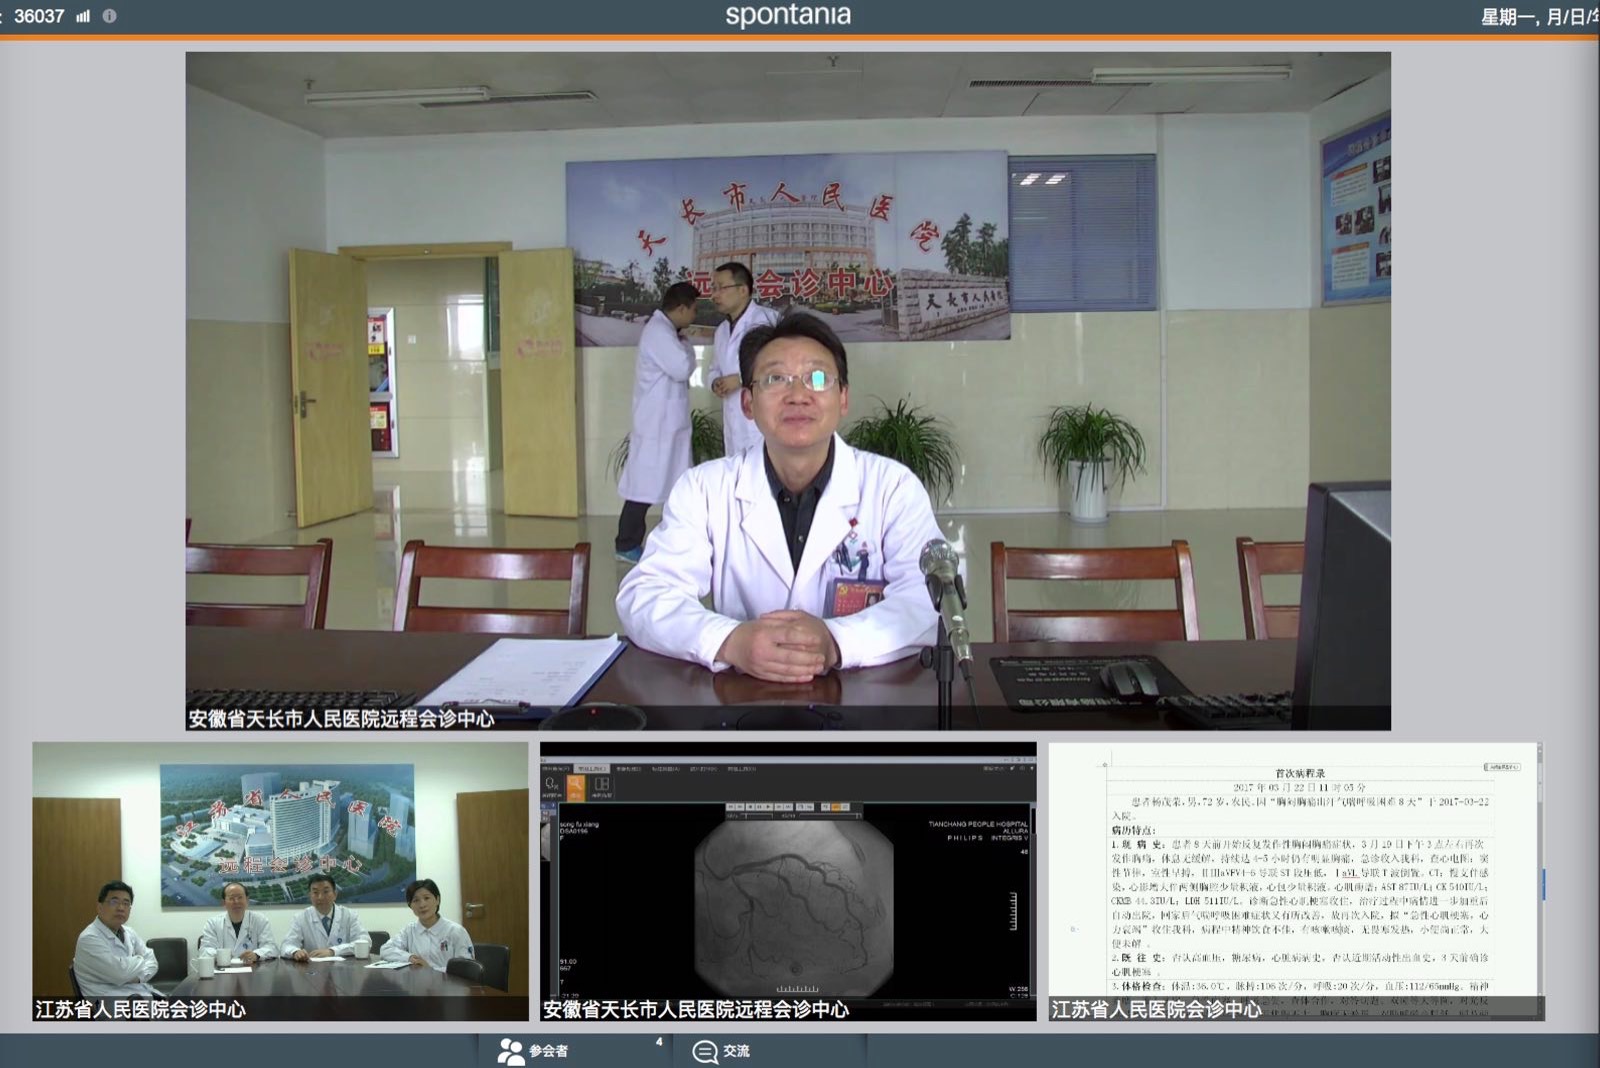
Task: Click the orange highlighted magnifier tool in viewer
Action: (576, 787)
